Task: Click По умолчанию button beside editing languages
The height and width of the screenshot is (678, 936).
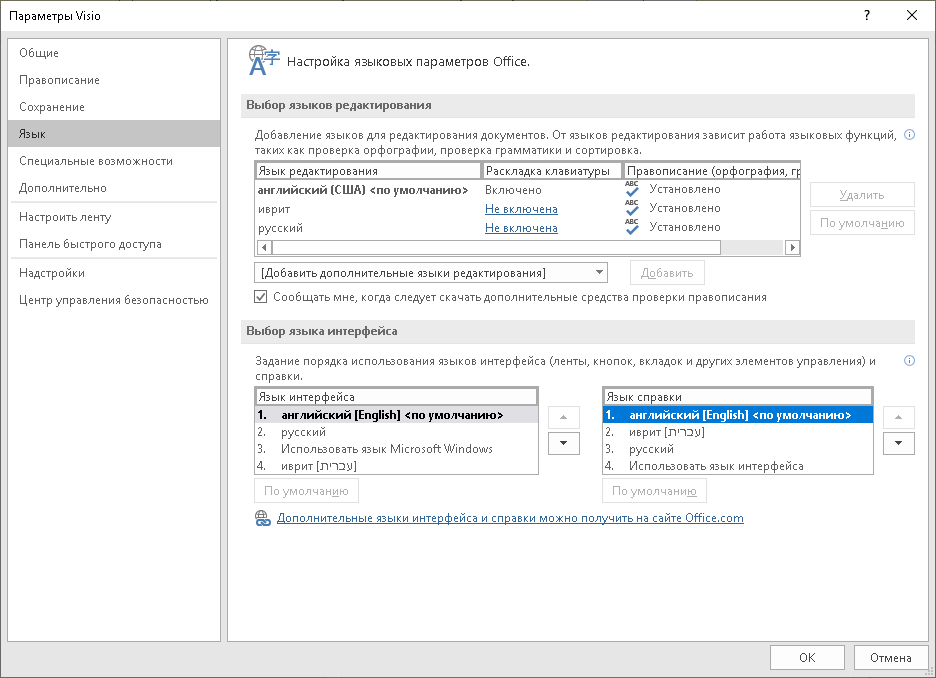Action: [862, 223]
